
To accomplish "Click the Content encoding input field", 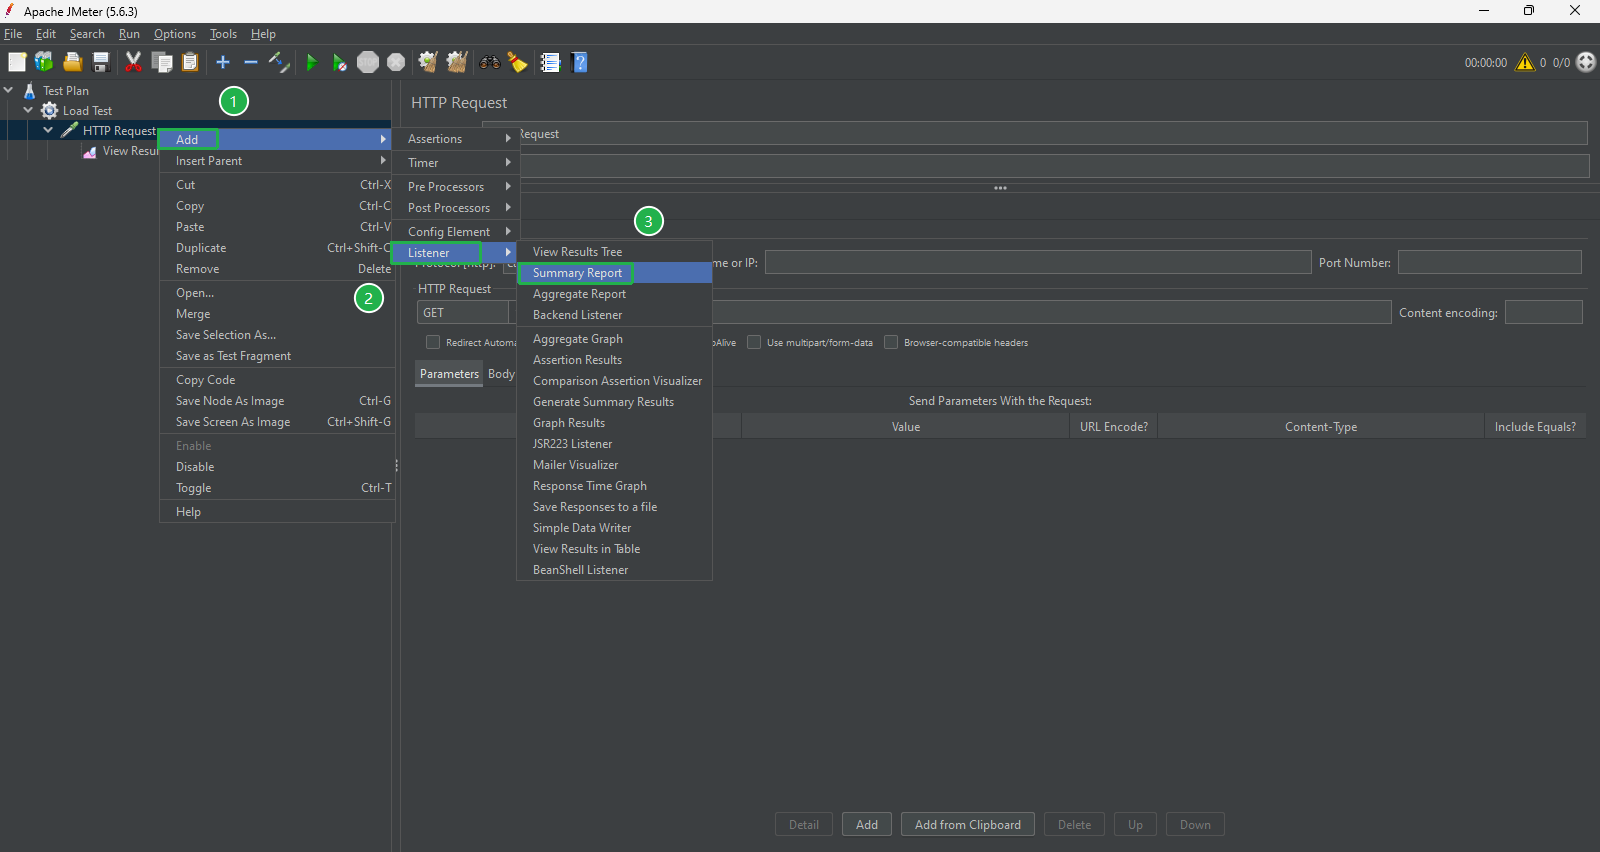I will click(1543, 313).
